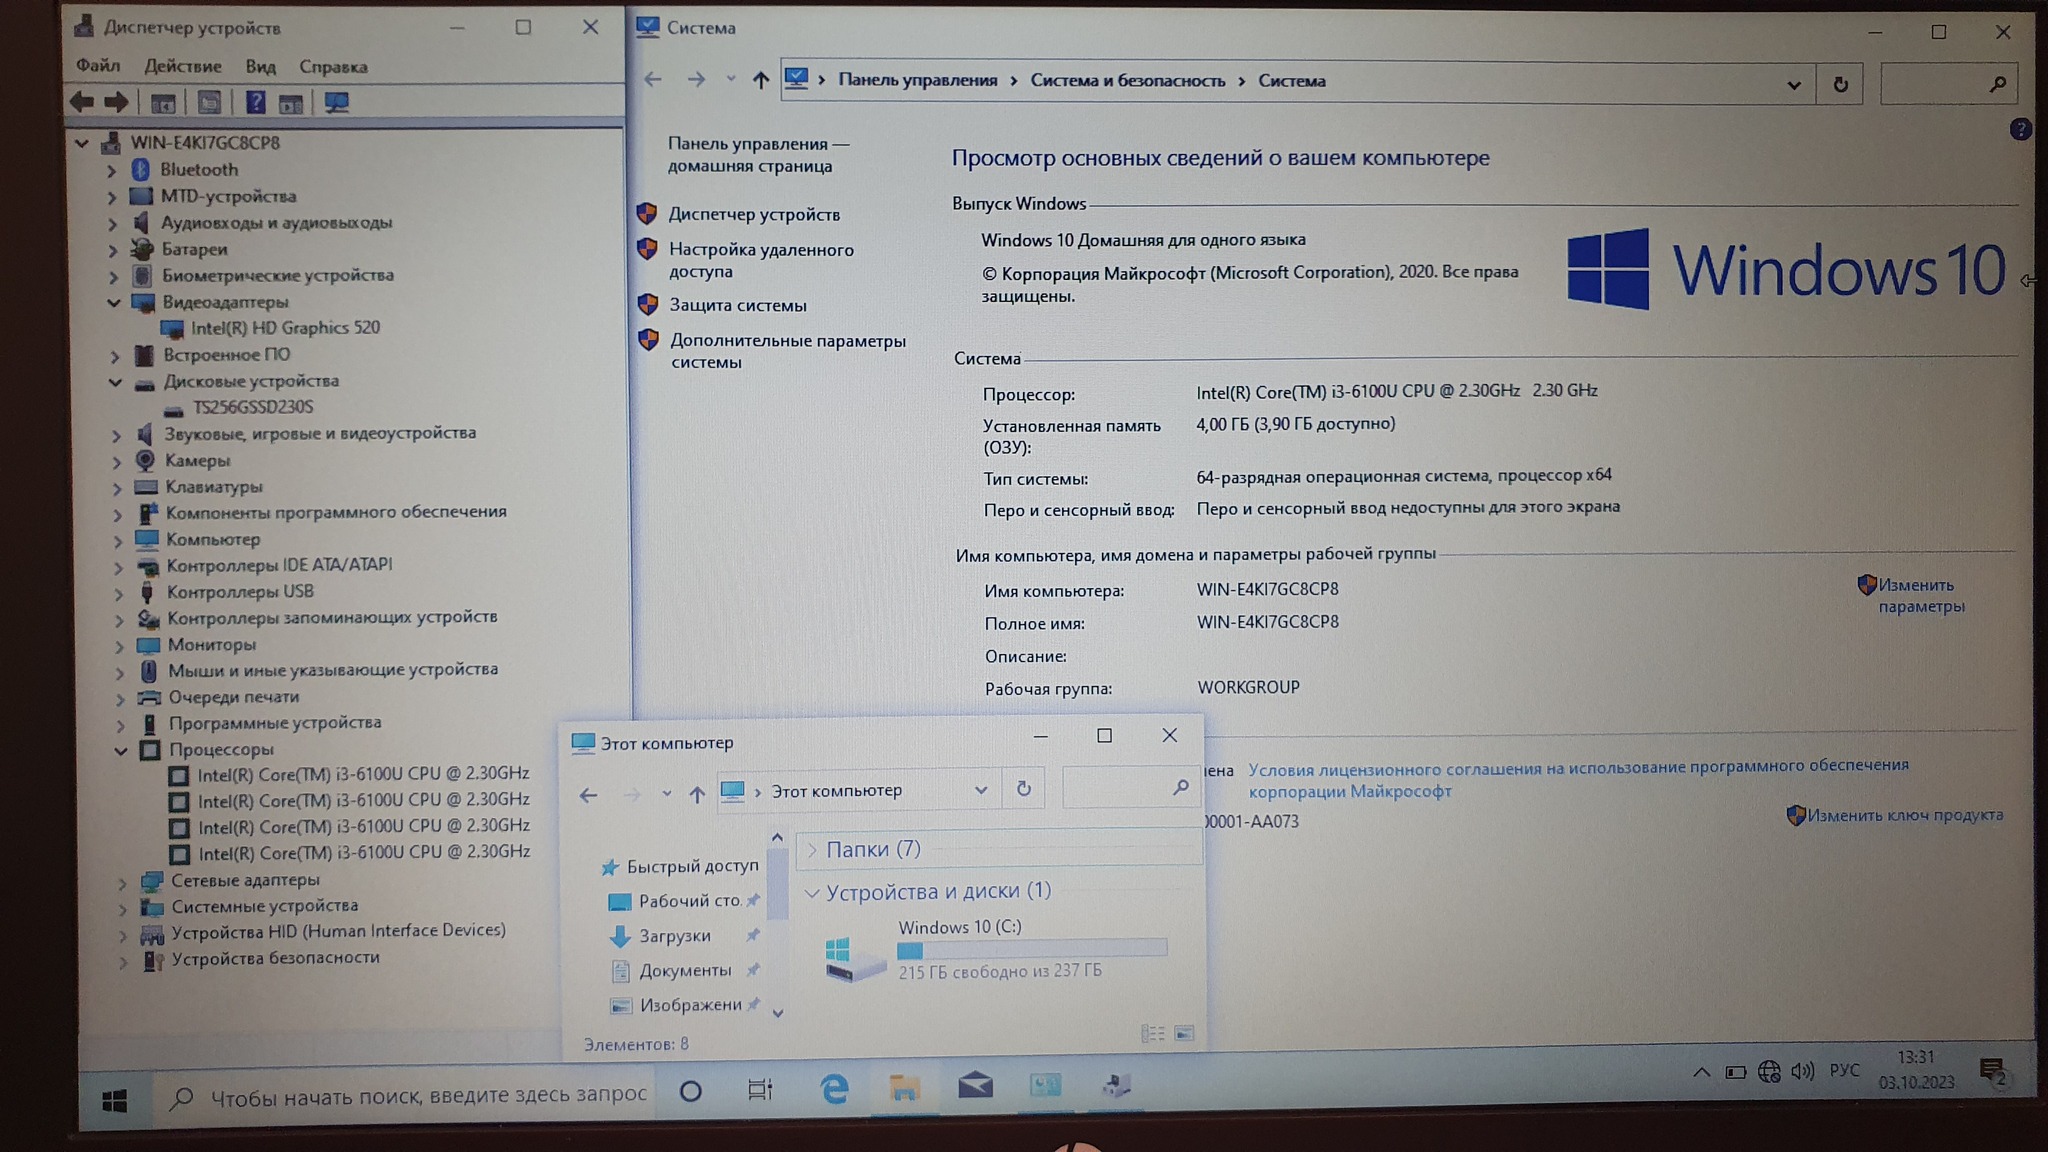Click the volume speaker icon in system tray
The width and height of the screenshot is (2048, 1152).
[x=1802, y=1072]
